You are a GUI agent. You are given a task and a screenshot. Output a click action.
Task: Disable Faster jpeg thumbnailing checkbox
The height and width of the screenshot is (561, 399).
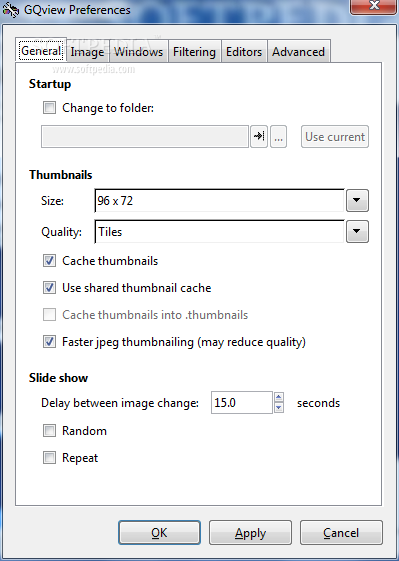coord(49,342)
